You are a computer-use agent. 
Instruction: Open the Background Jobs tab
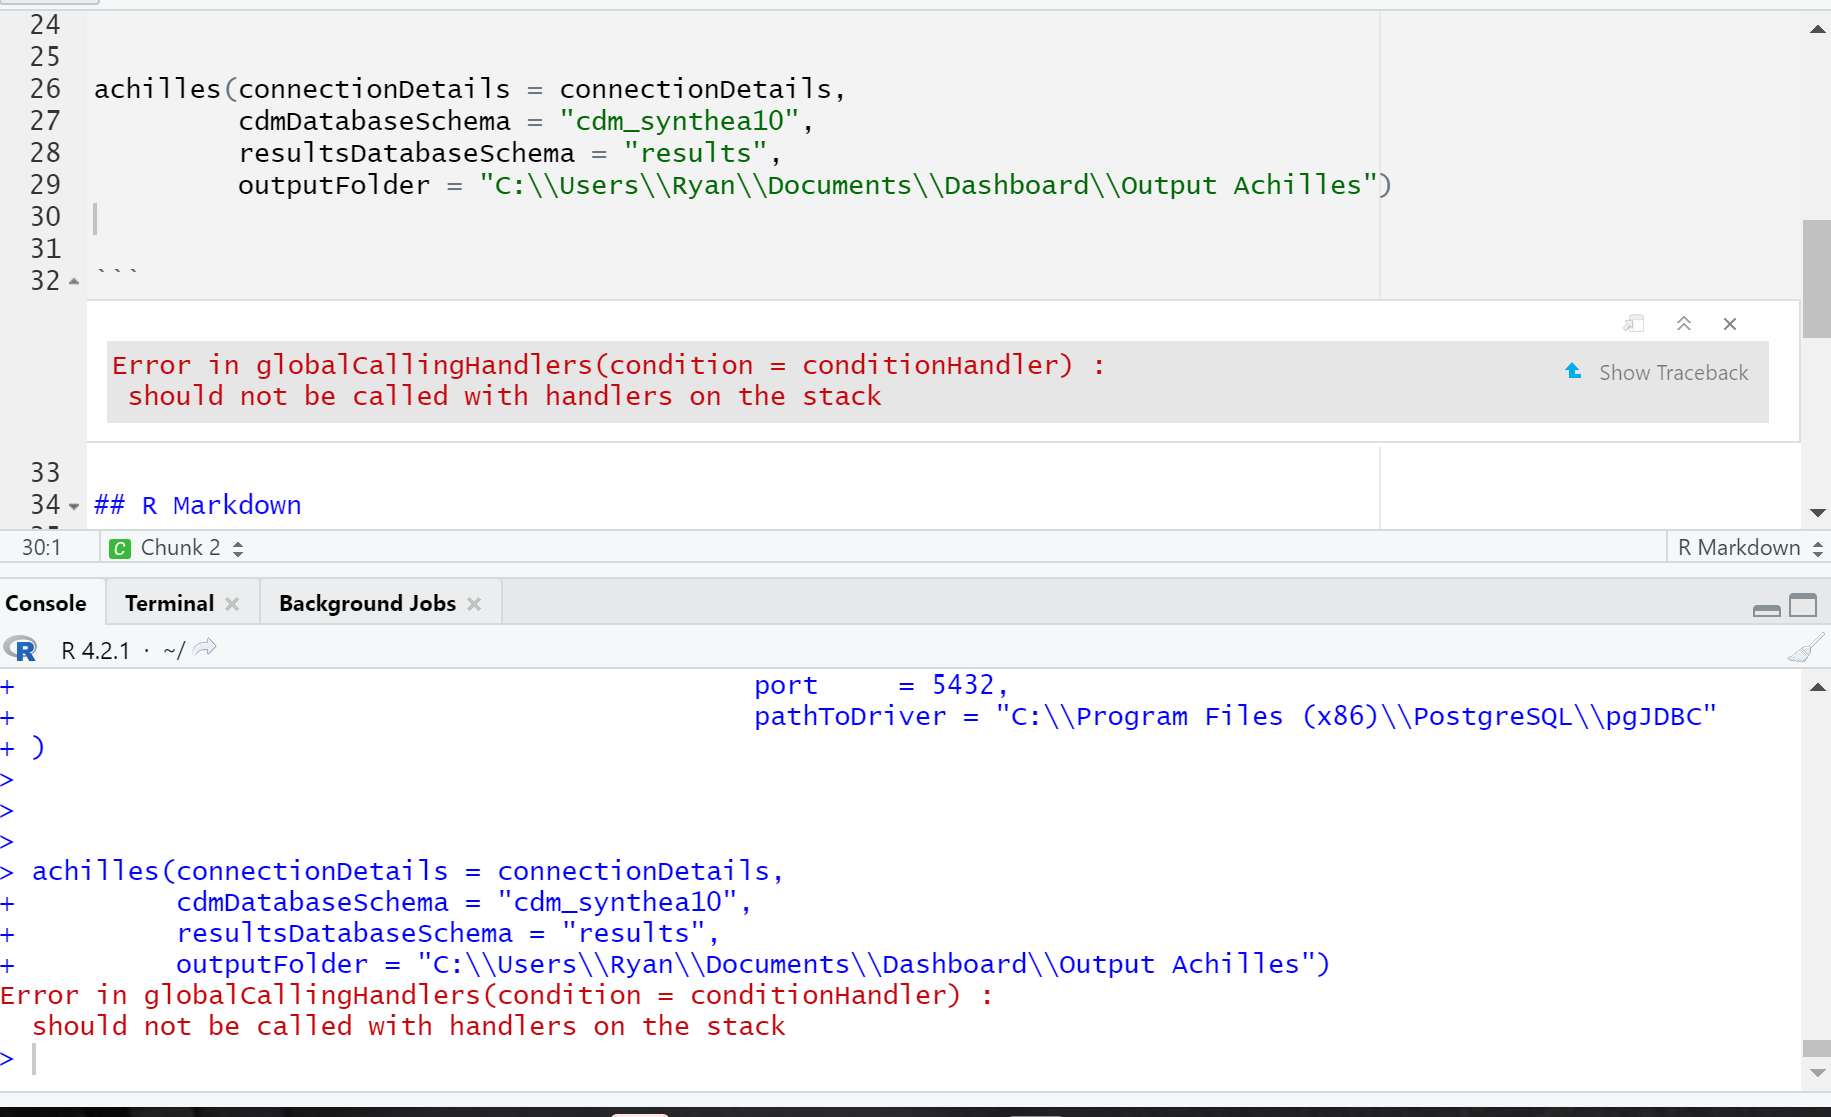366,603
